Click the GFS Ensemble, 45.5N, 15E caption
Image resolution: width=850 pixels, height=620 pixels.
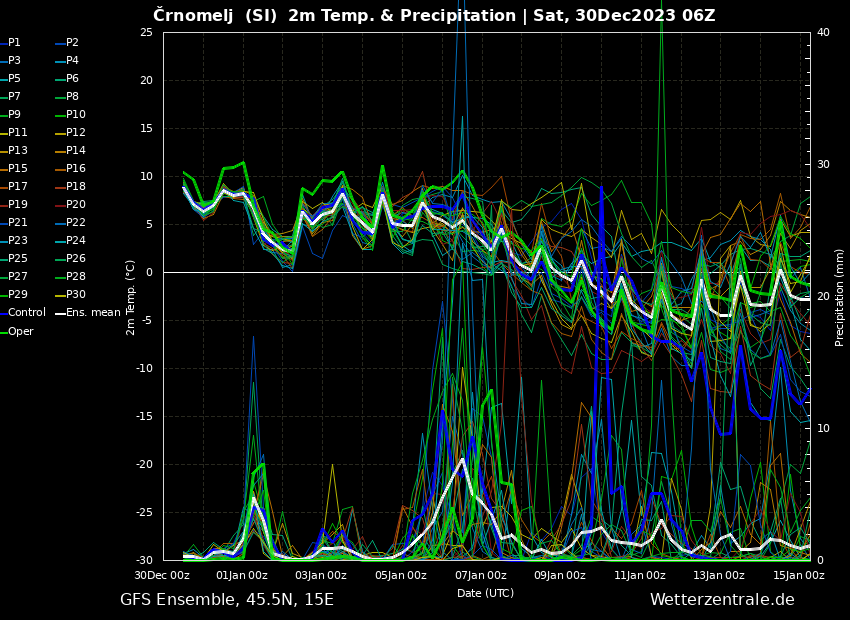click(227, 600)
